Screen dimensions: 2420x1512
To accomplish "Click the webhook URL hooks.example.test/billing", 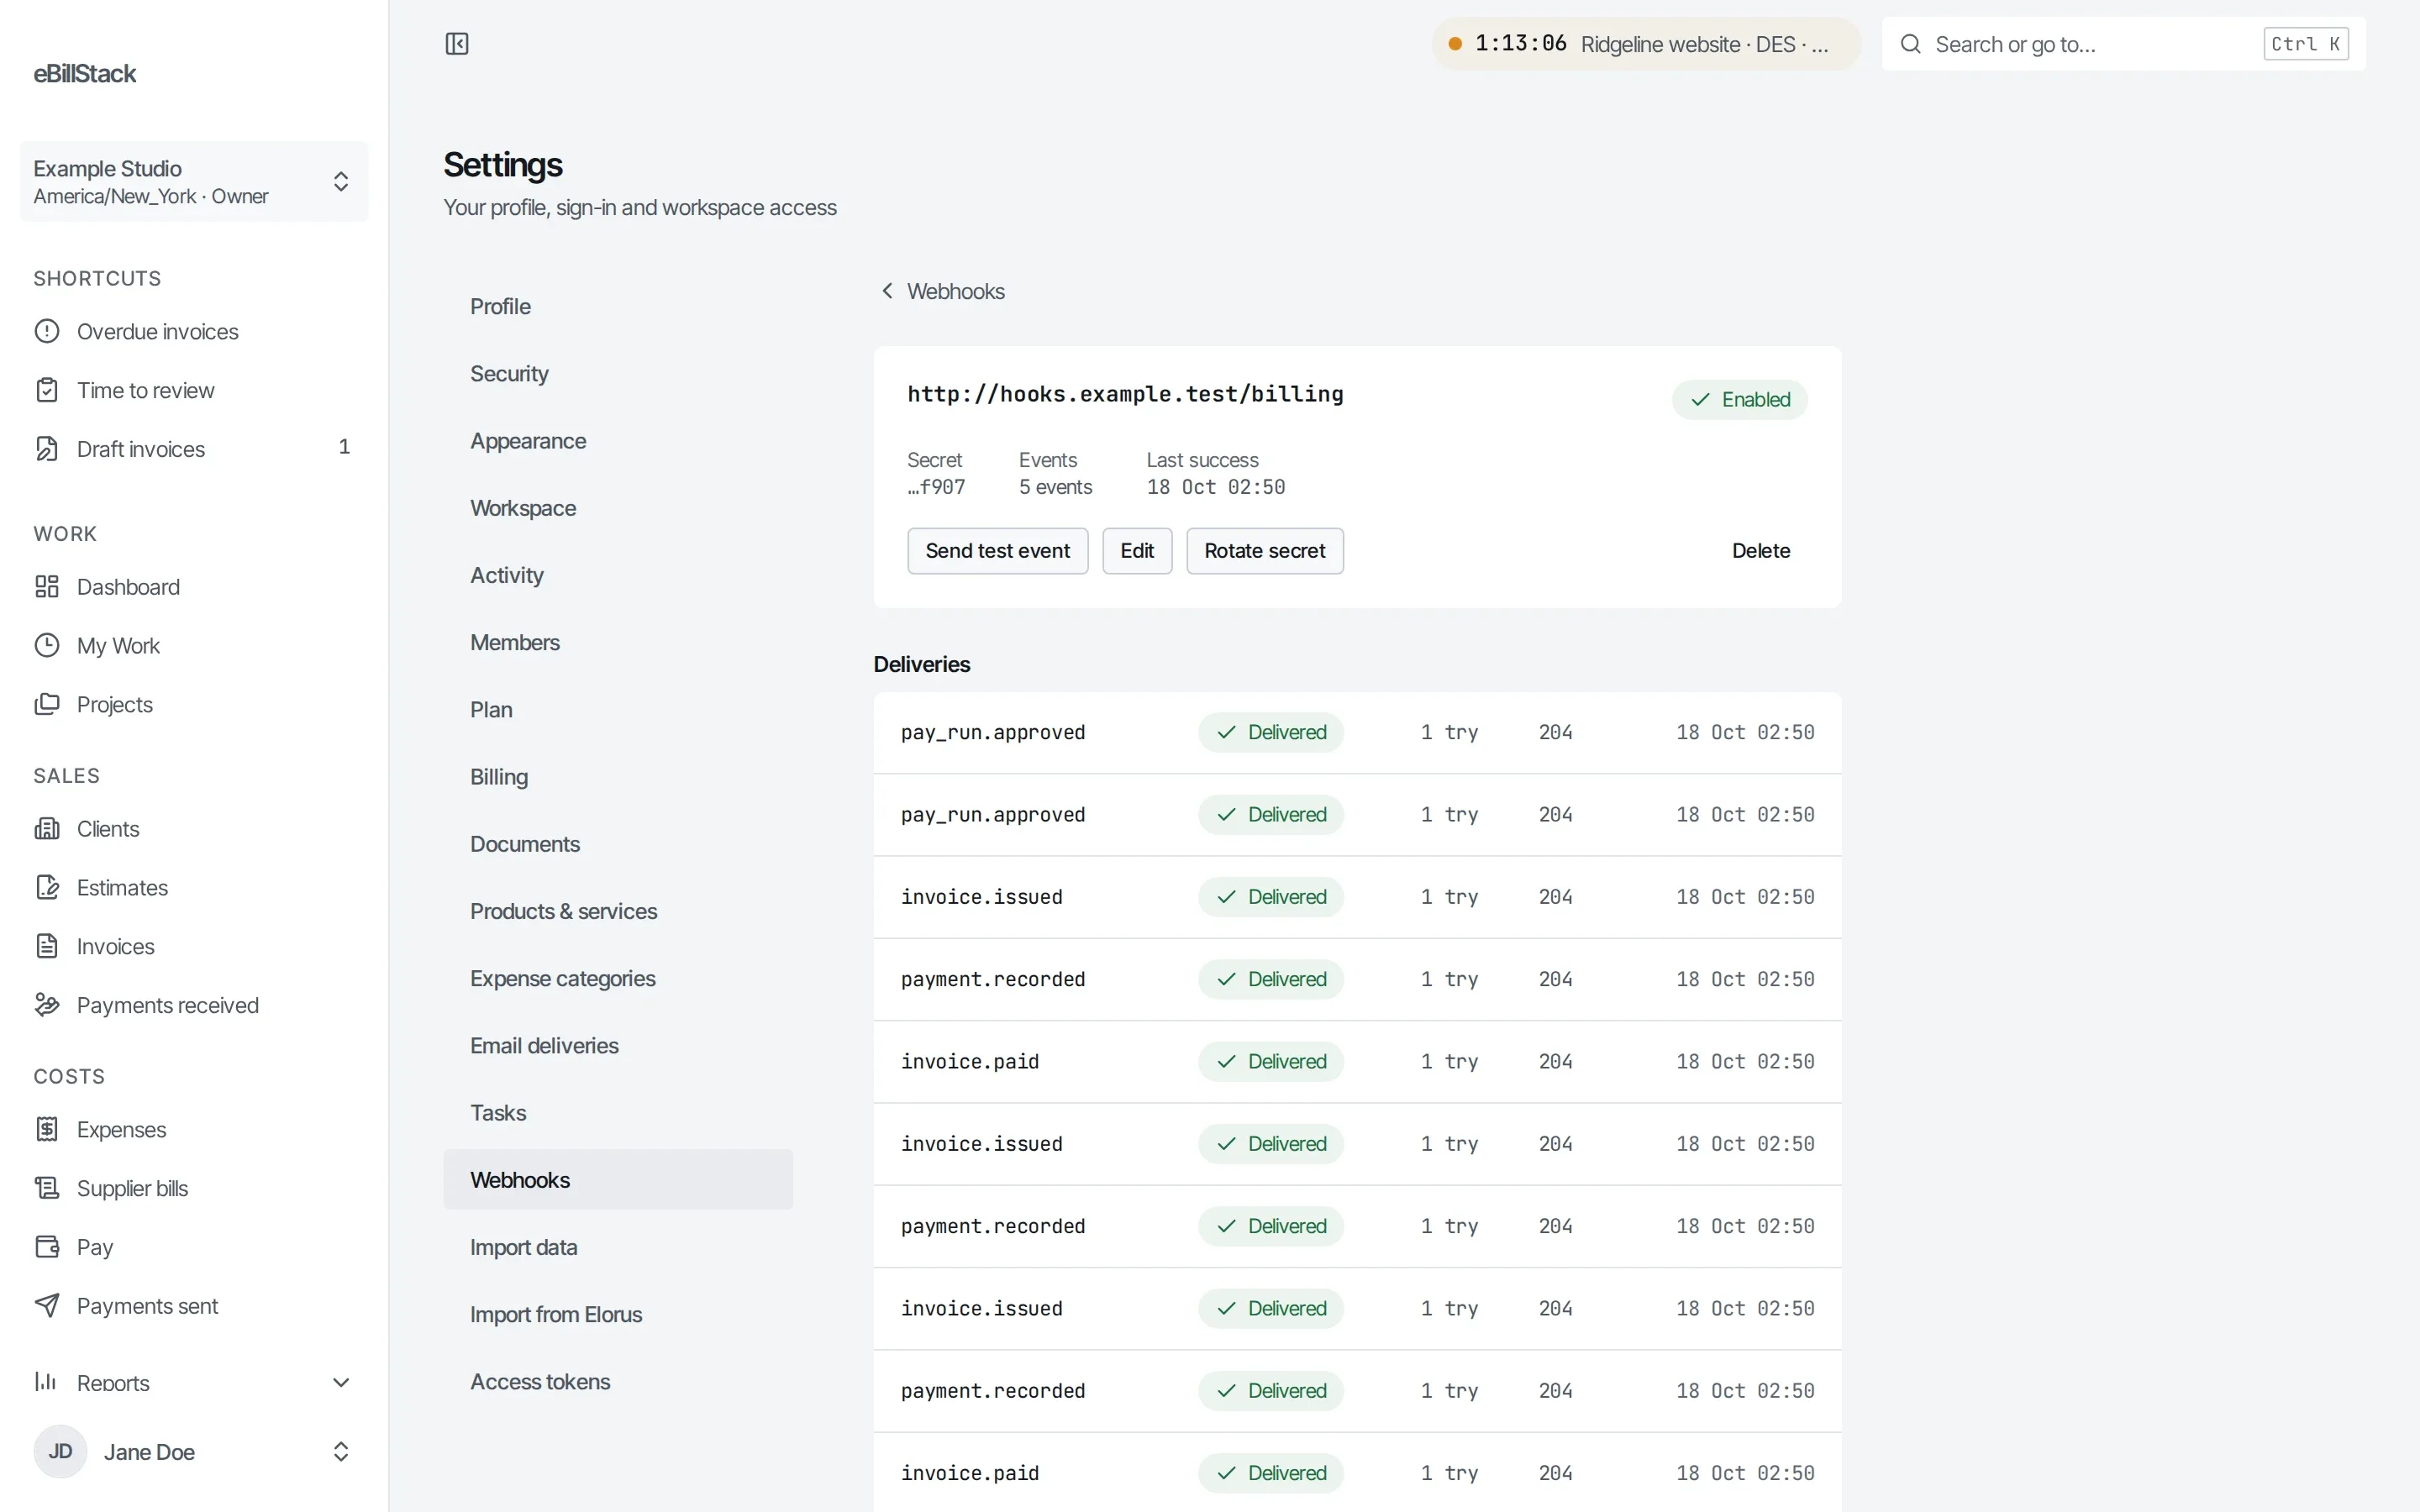I will pos(1125,394).
